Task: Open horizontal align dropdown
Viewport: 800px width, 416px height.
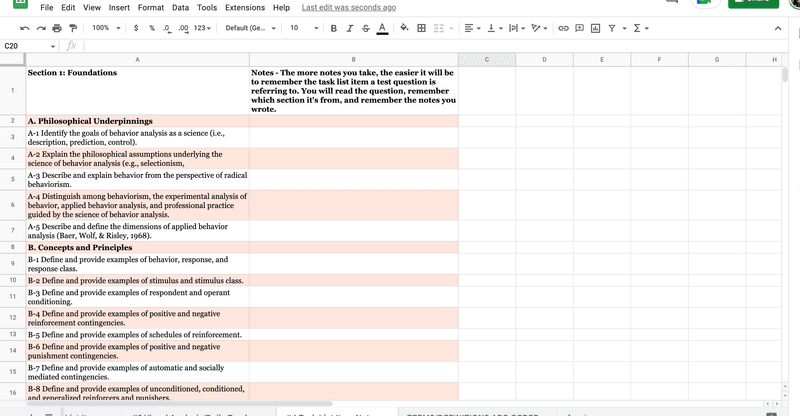Action: point(472,28)
